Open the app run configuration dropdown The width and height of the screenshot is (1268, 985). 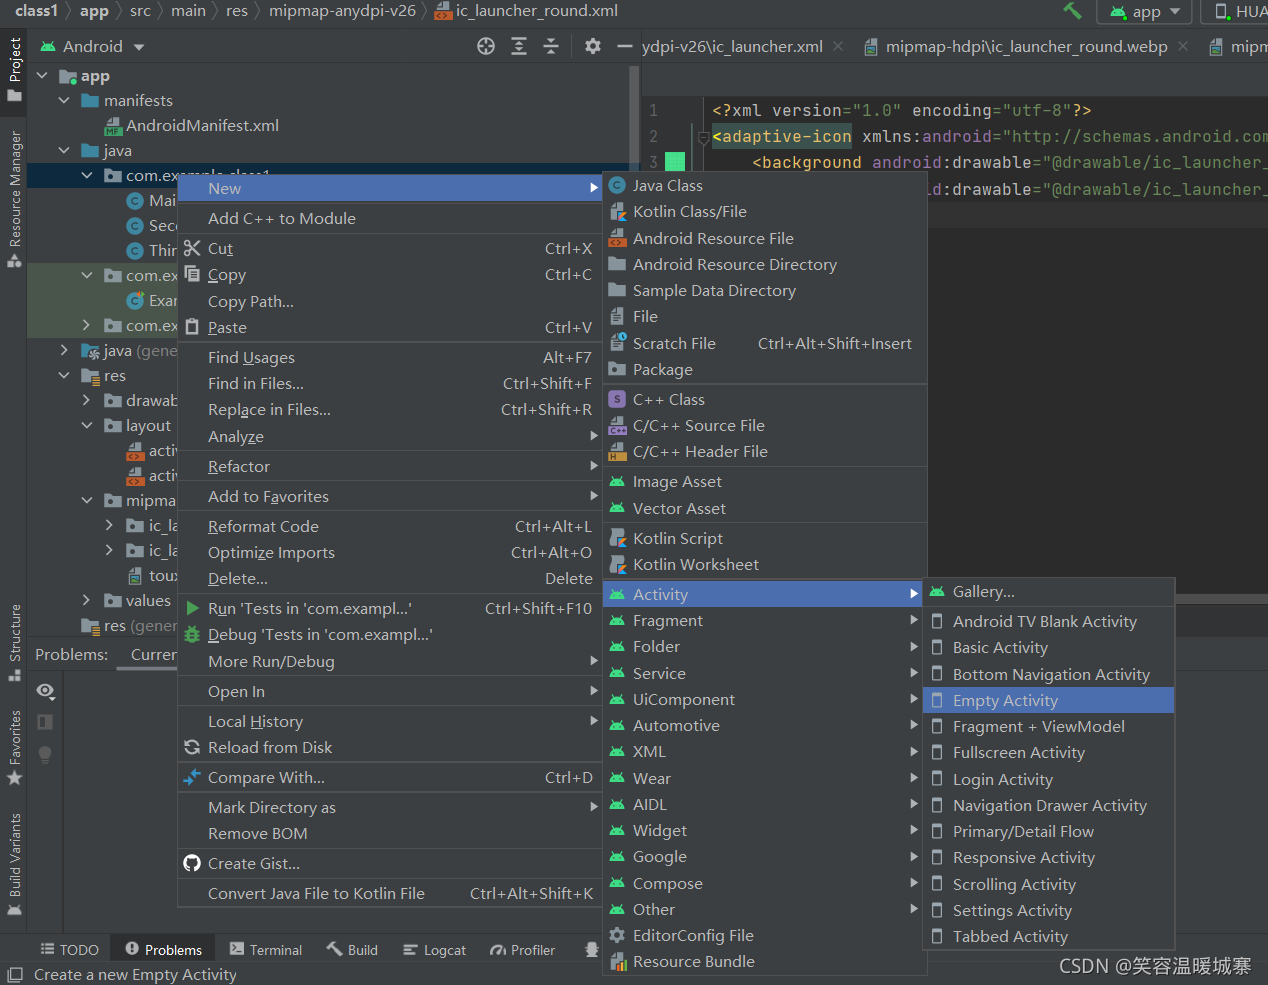[x=1145, y=12]
